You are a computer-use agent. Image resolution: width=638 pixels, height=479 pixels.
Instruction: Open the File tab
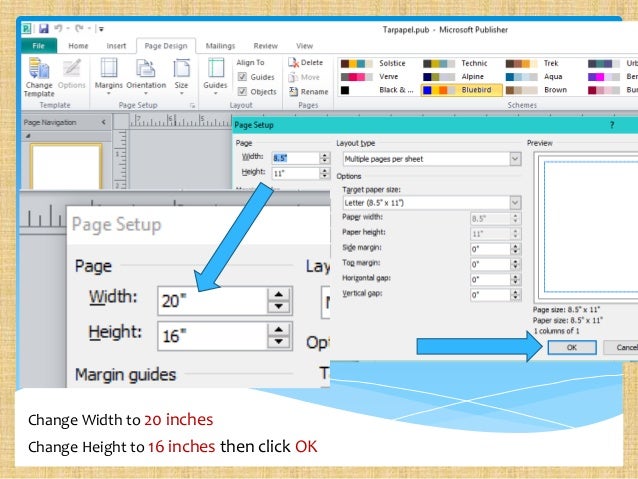(39, 46)
